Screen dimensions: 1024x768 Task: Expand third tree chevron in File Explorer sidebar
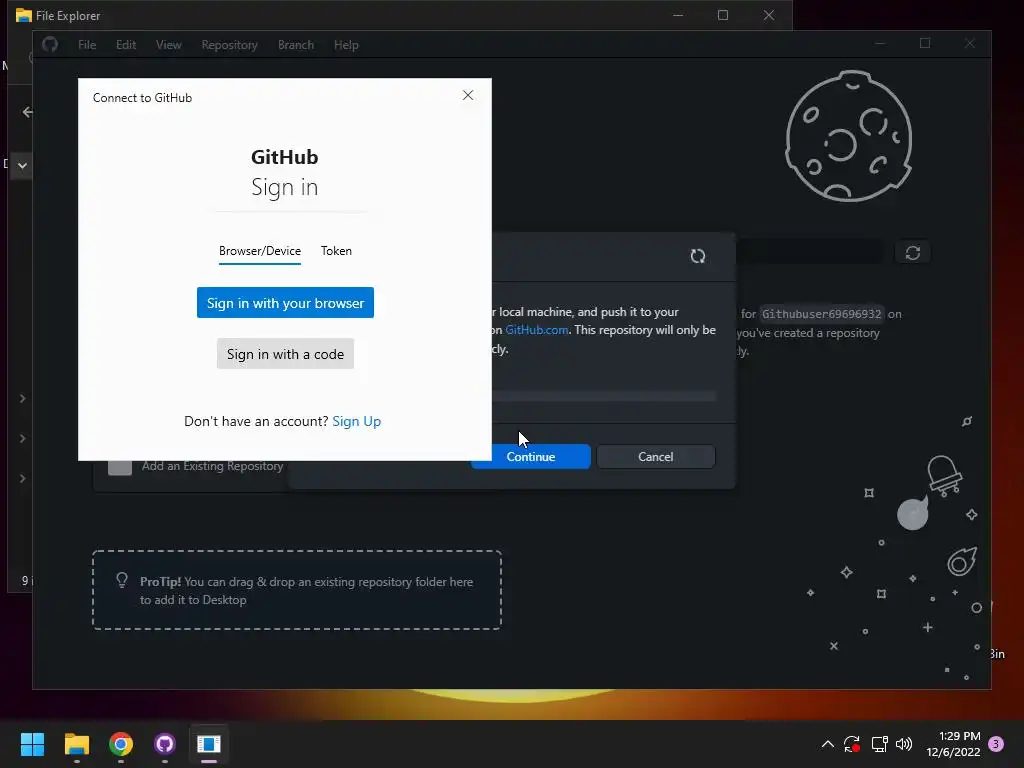click(22, 479)
